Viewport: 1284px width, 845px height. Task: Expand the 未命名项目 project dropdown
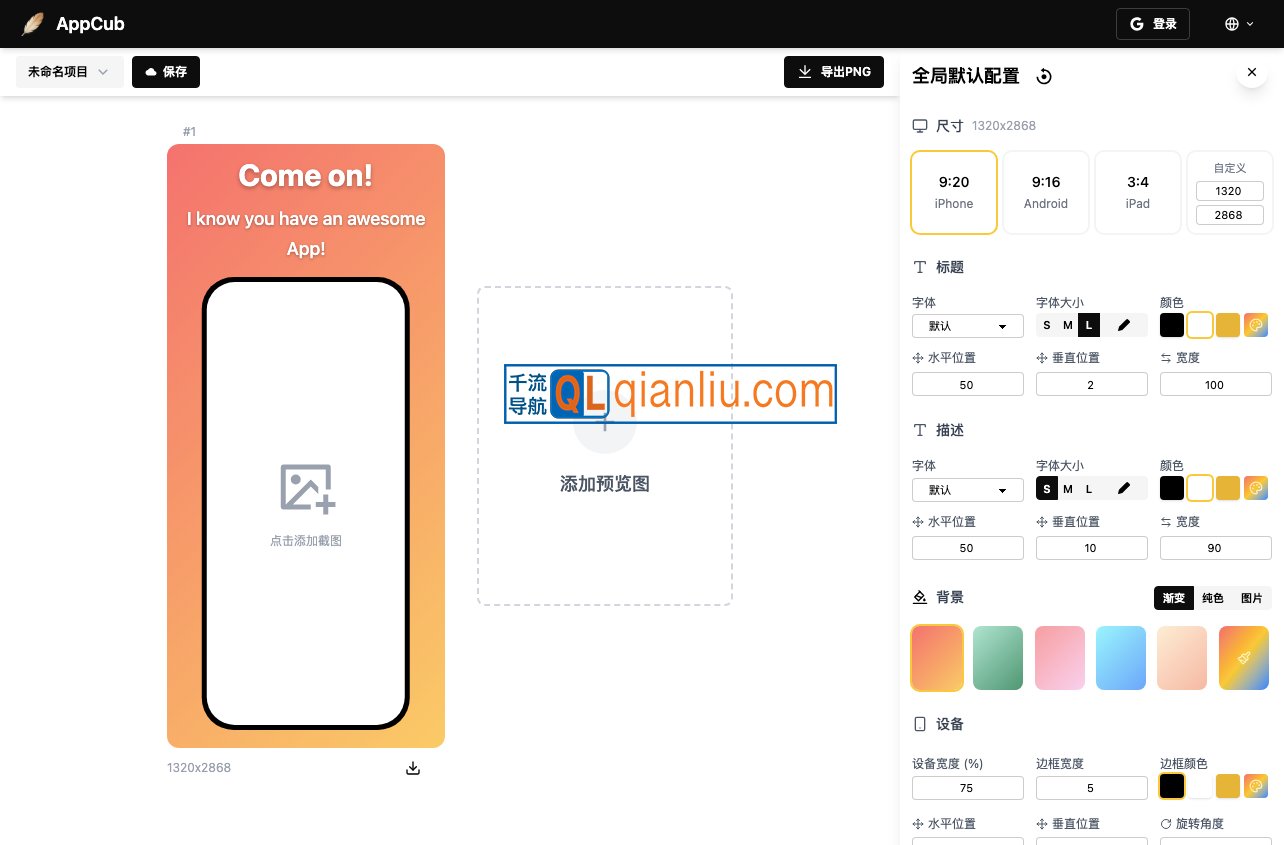[x=69, y=71]
